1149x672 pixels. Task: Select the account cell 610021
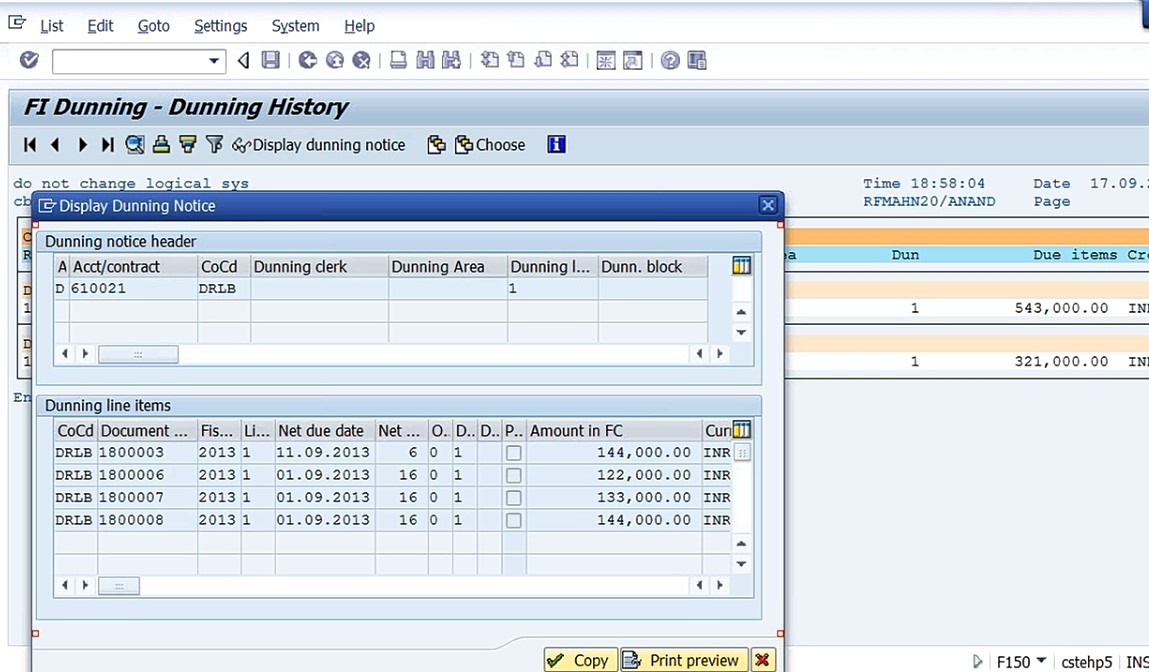[x=133, y=289]
